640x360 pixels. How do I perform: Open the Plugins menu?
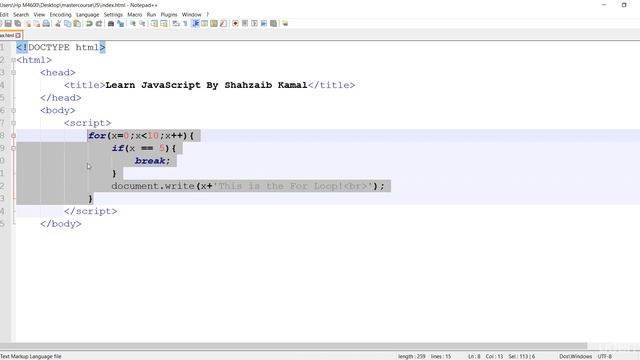[169, 14]
